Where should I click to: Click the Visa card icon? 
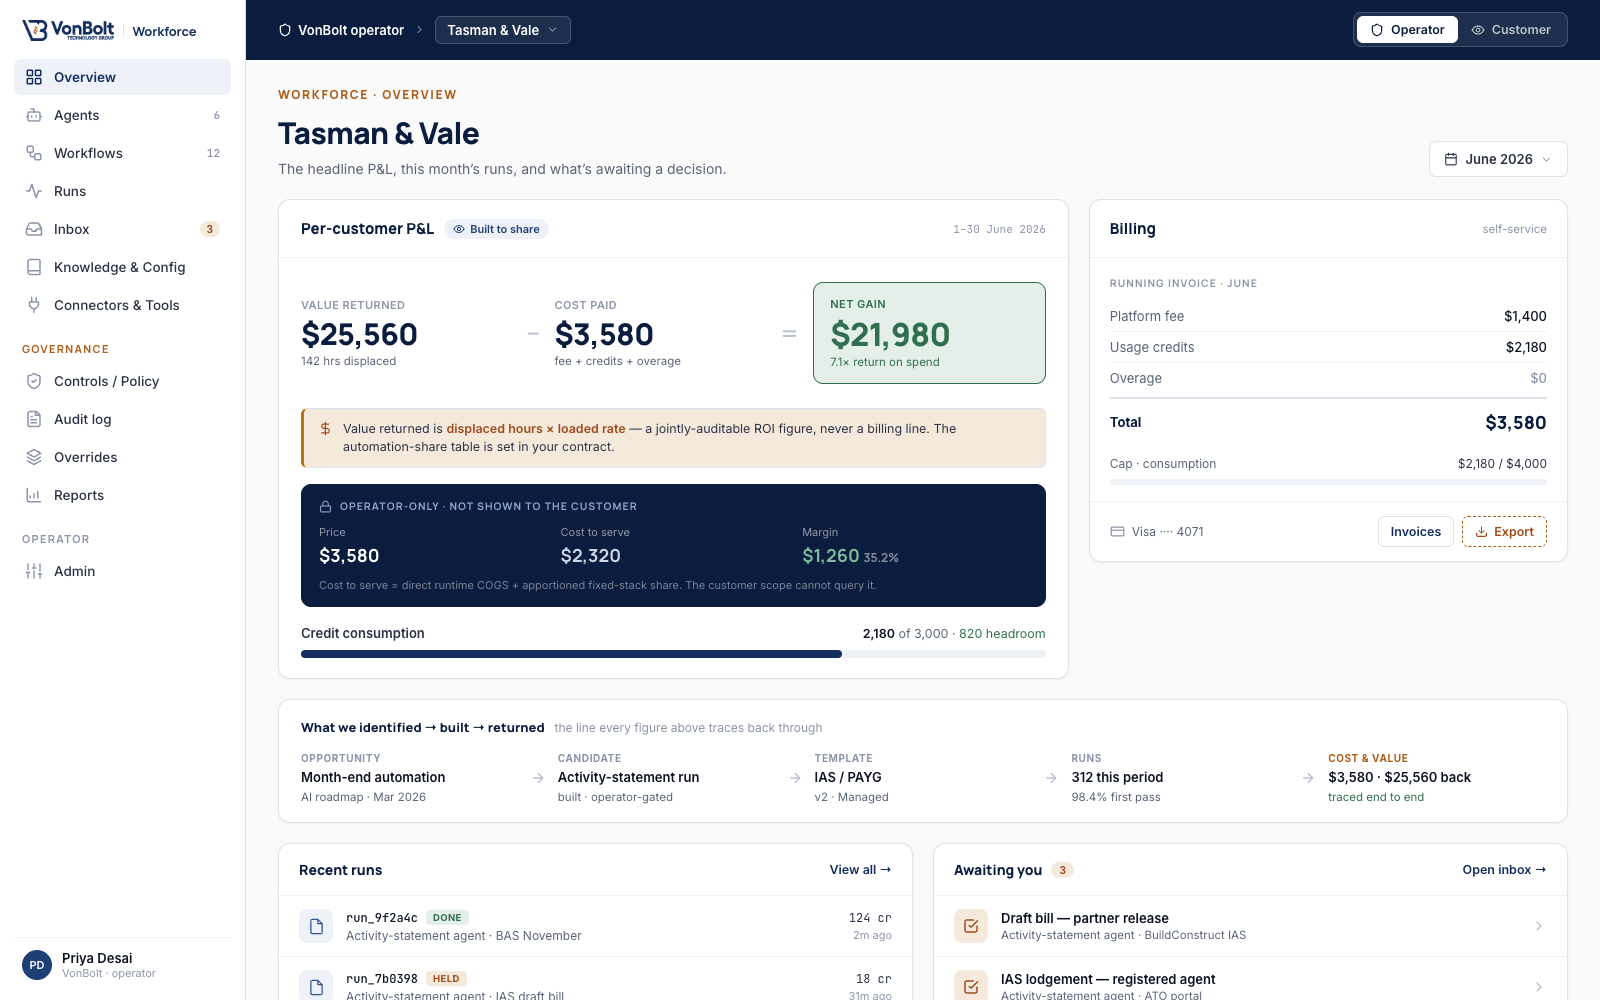pos(1117,532)
